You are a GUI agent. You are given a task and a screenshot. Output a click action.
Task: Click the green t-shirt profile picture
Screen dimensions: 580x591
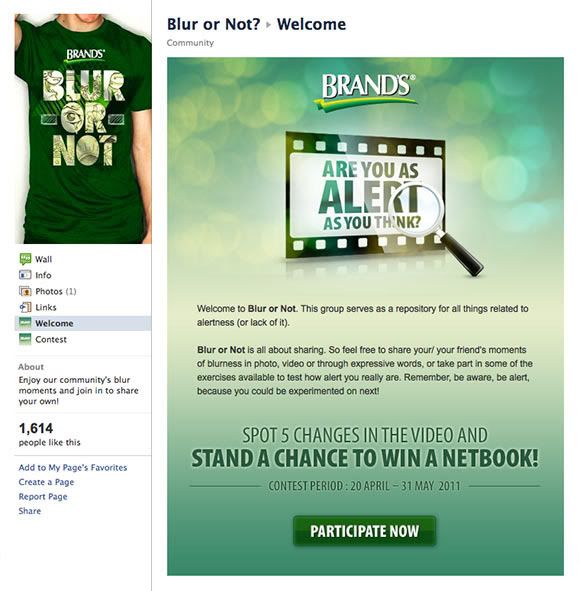click(83, 129)
